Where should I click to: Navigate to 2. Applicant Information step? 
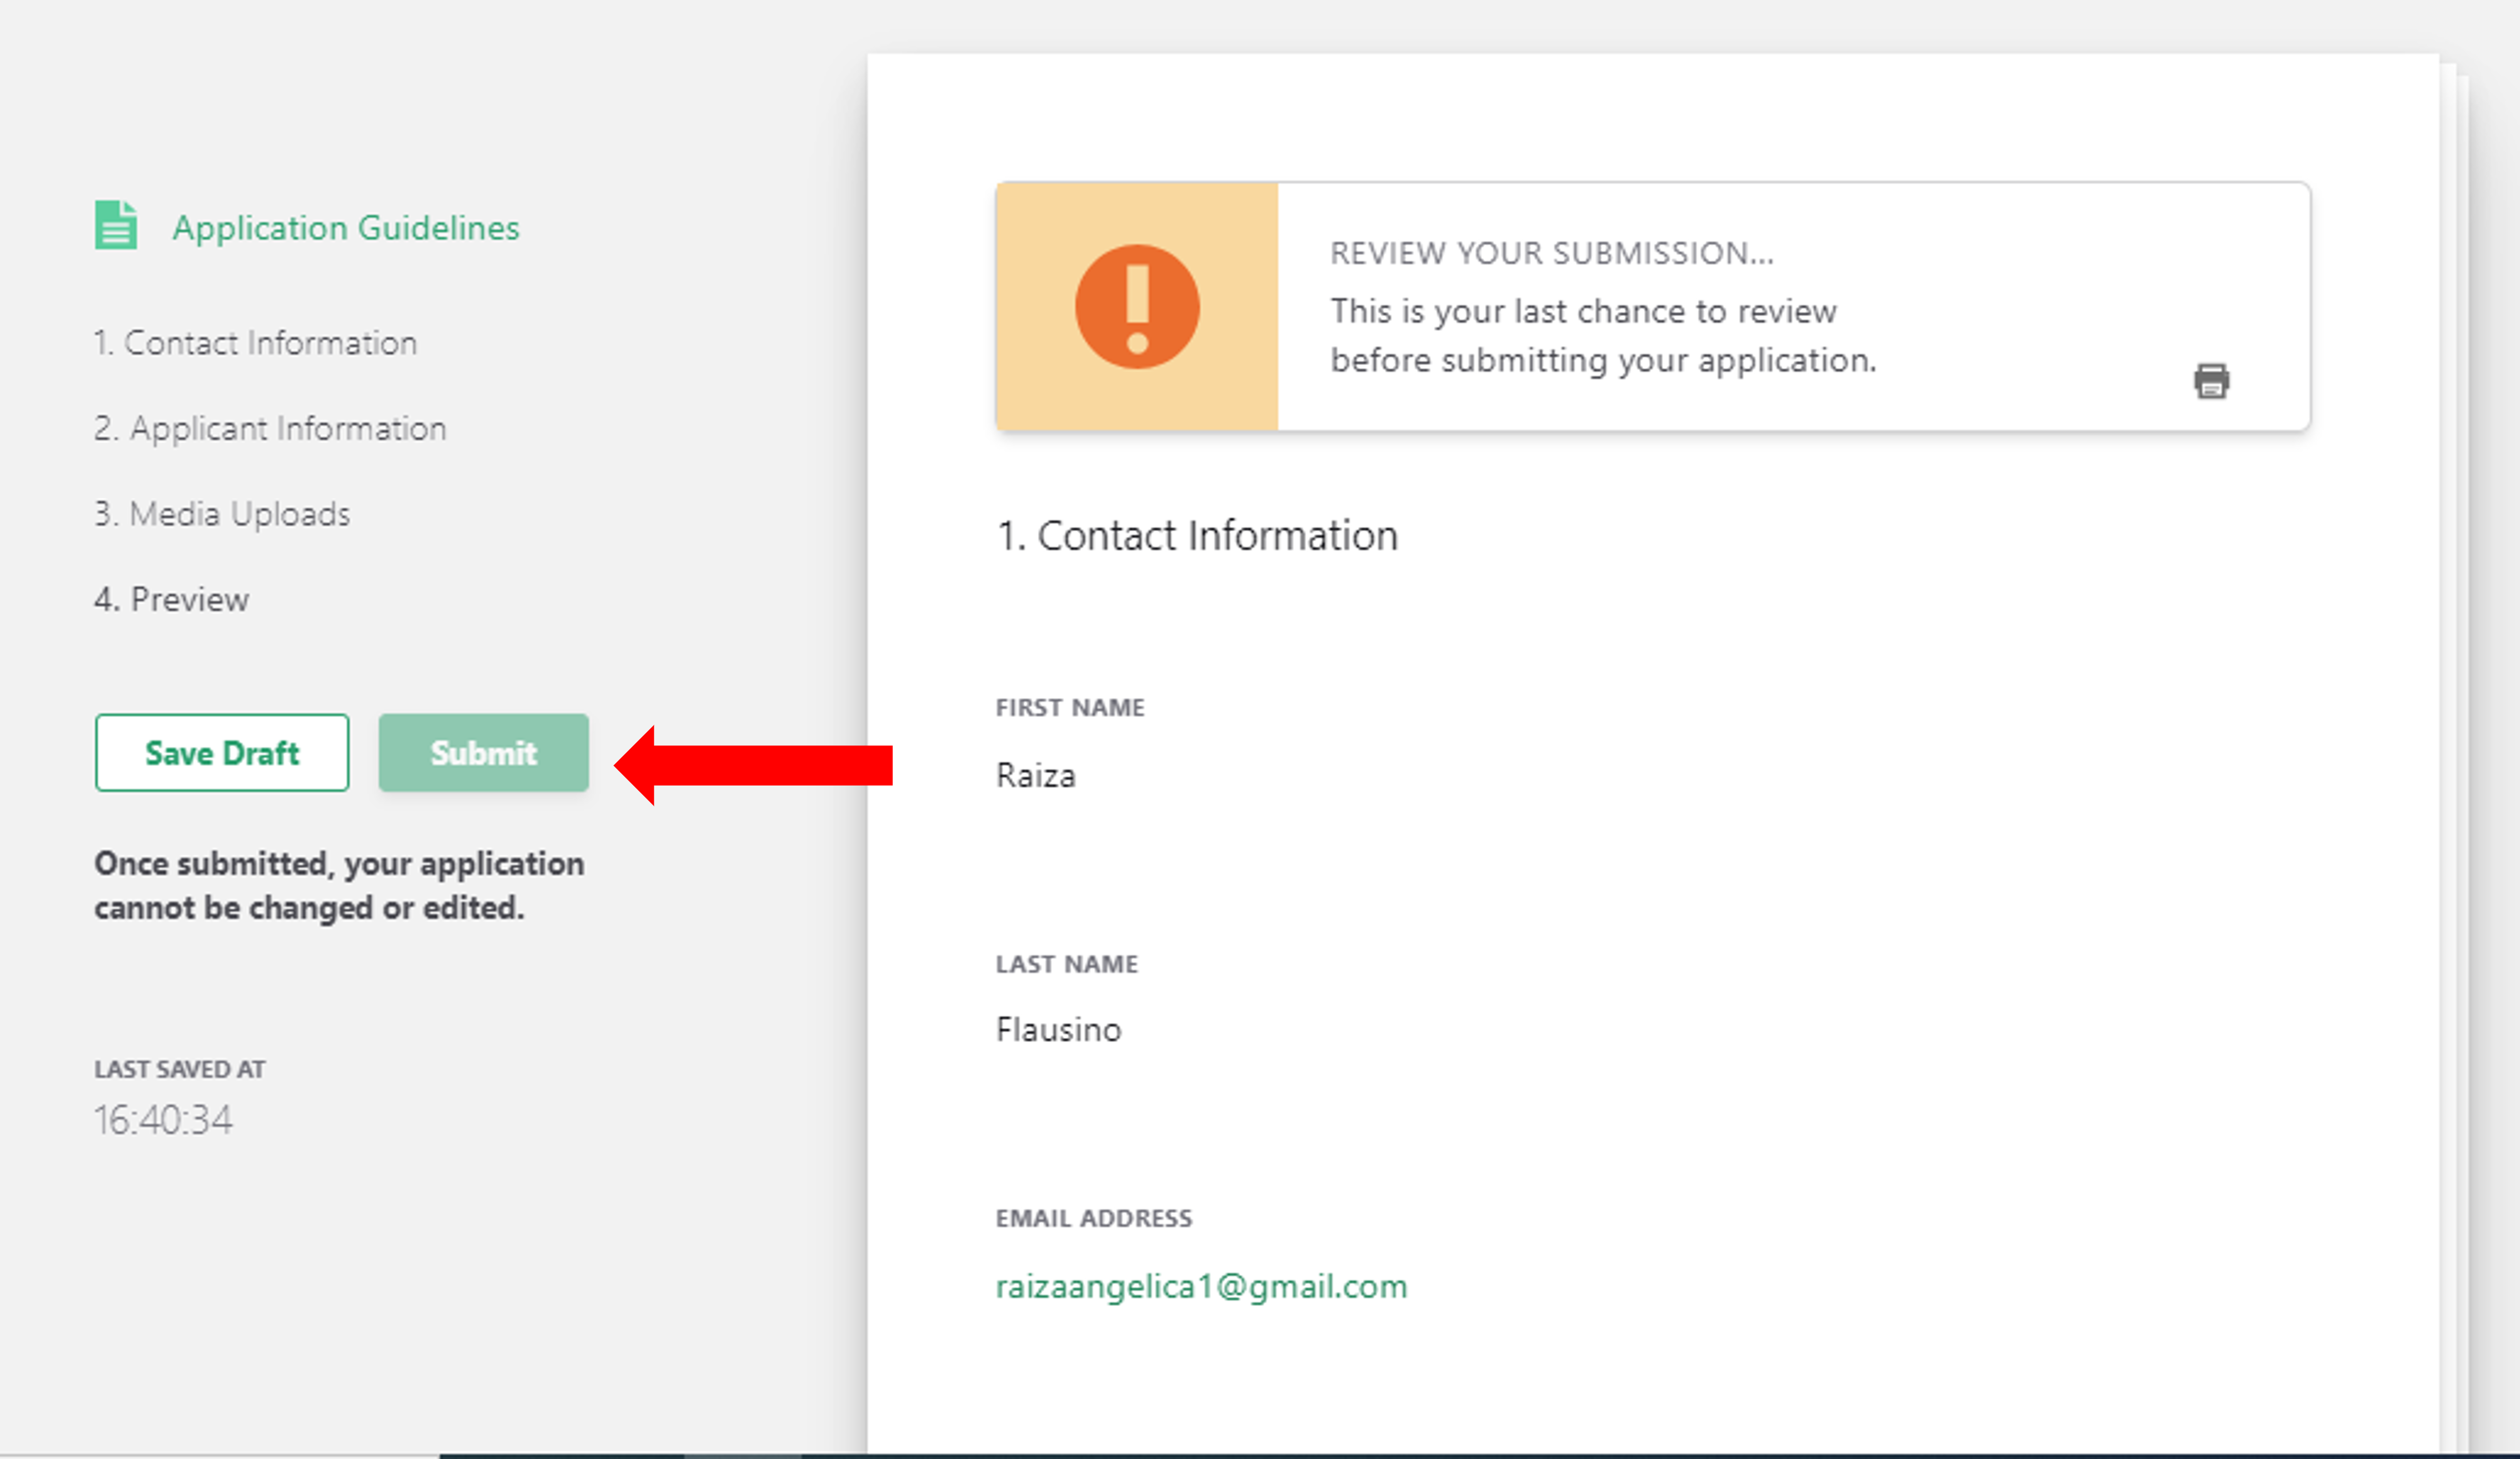click(270, 428)
